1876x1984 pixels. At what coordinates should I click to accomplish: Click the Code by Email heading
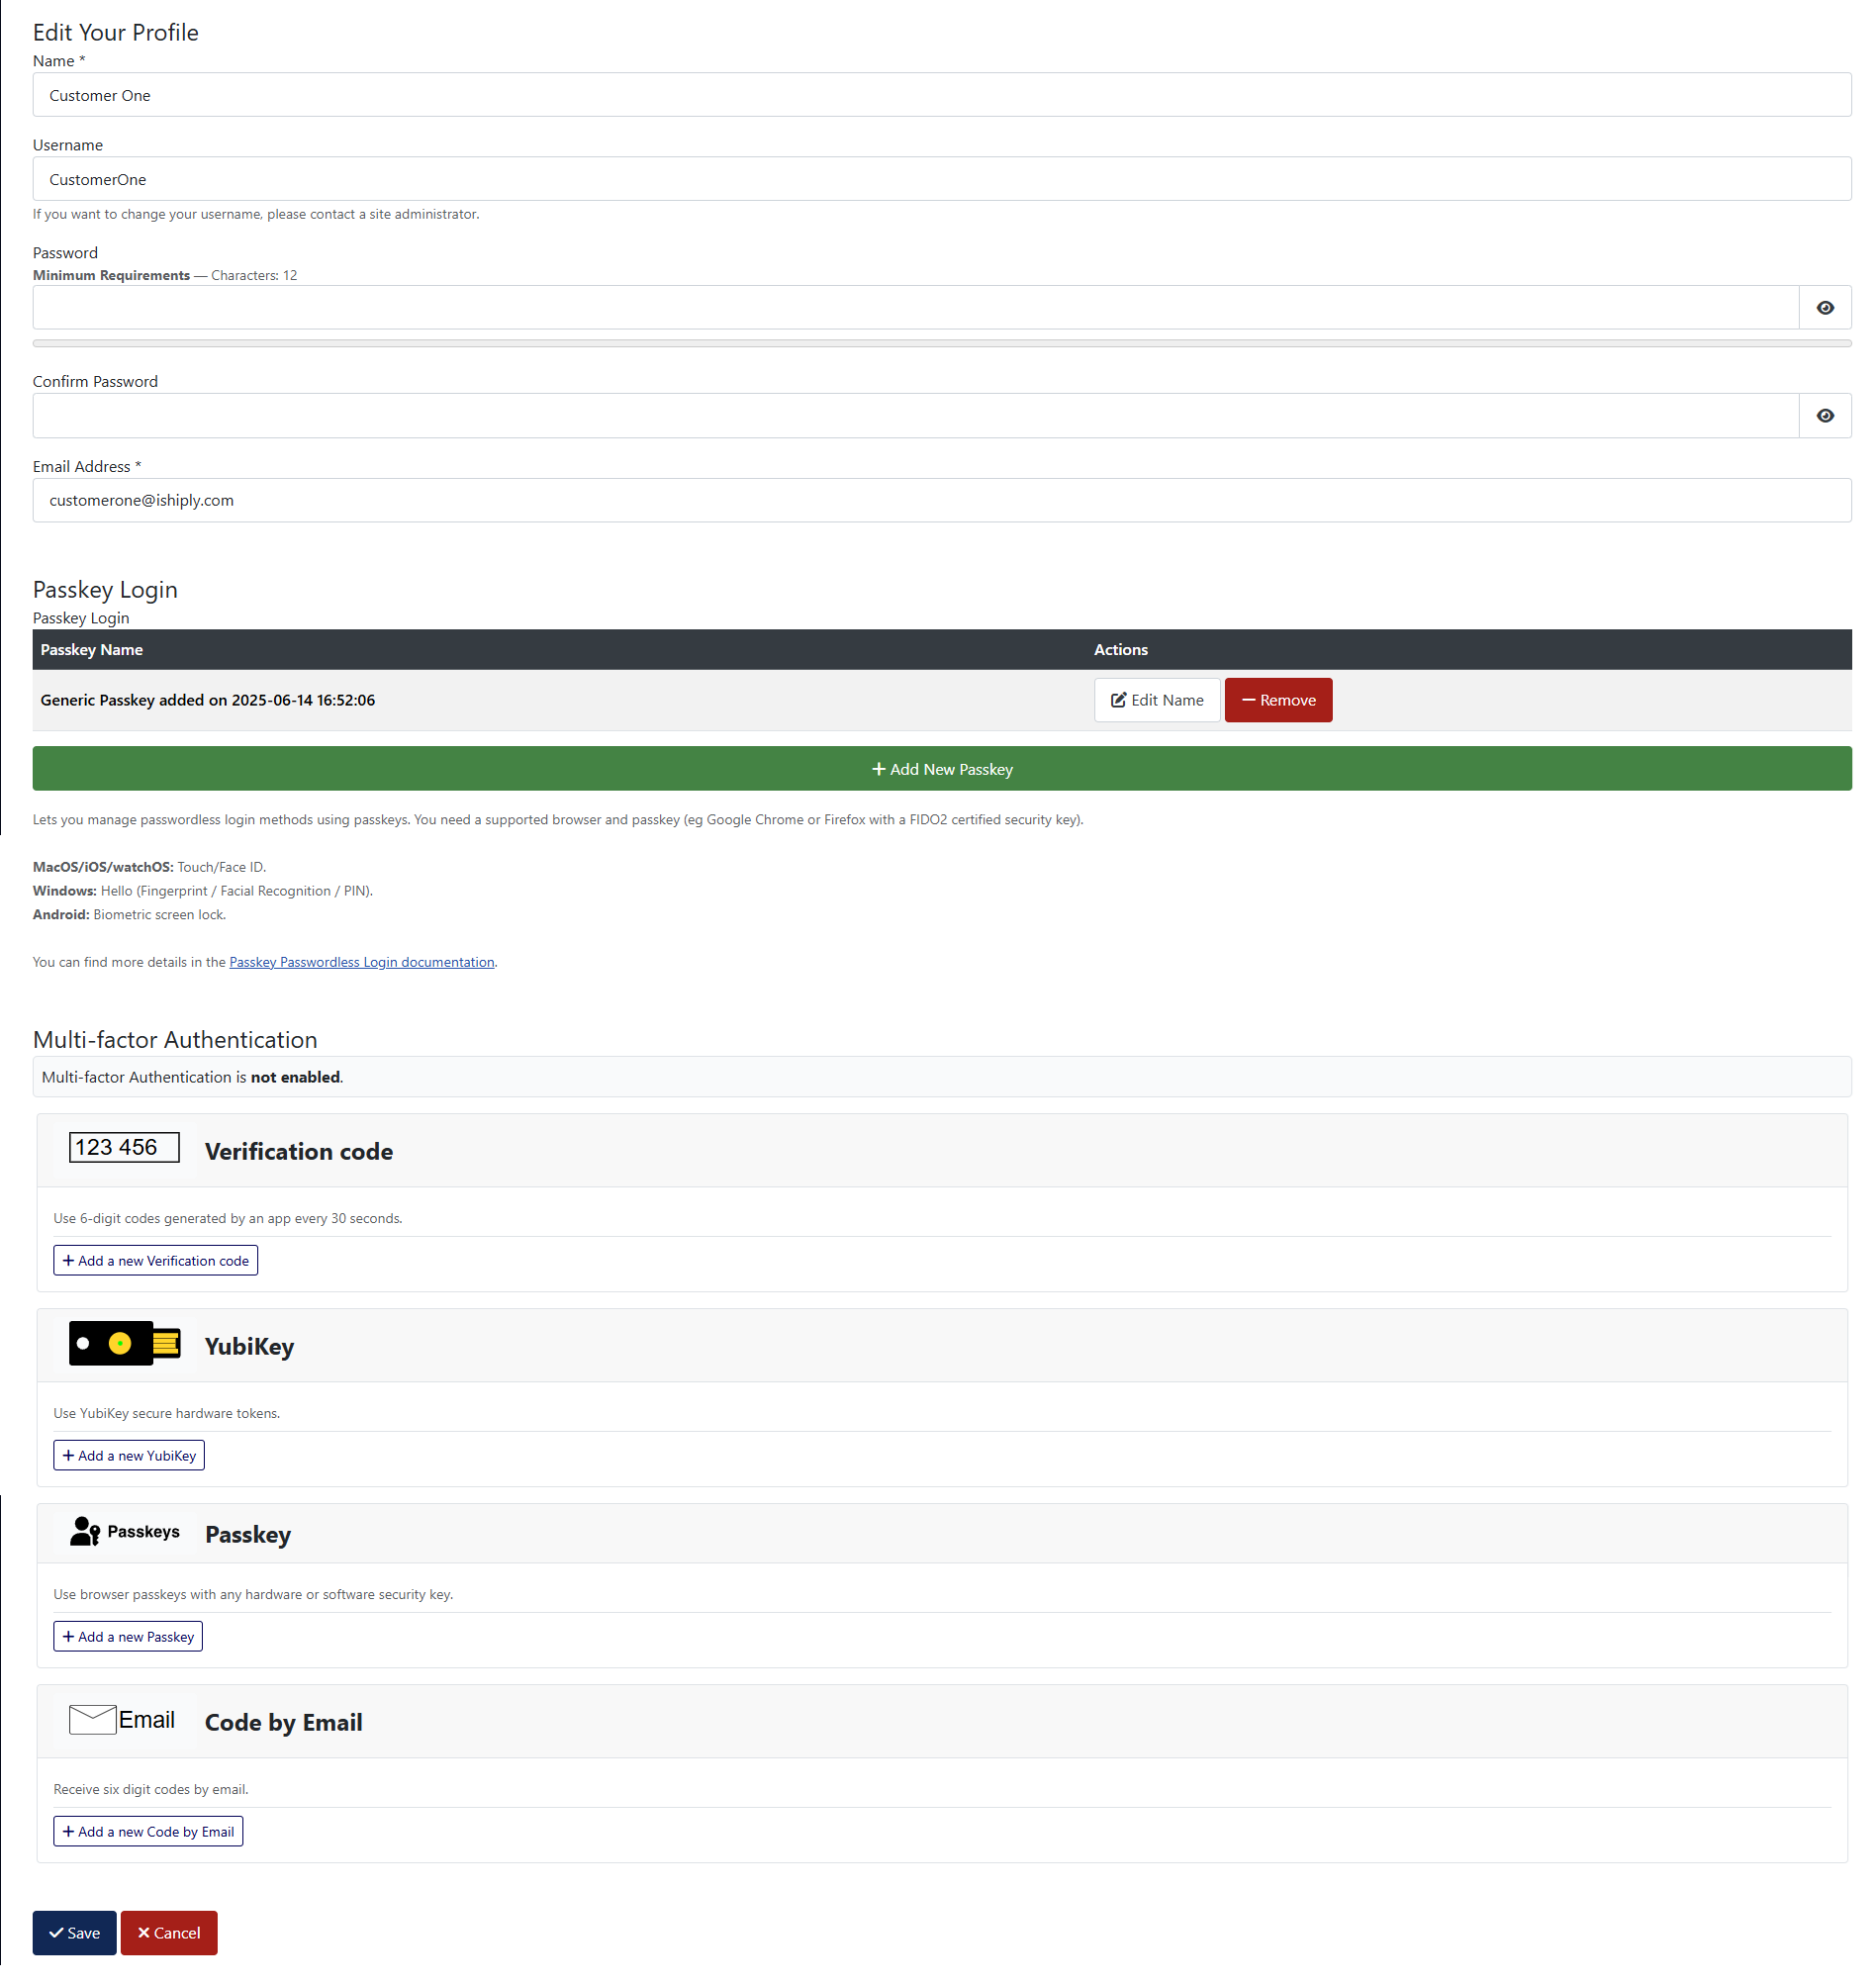tap(284, 1722)
